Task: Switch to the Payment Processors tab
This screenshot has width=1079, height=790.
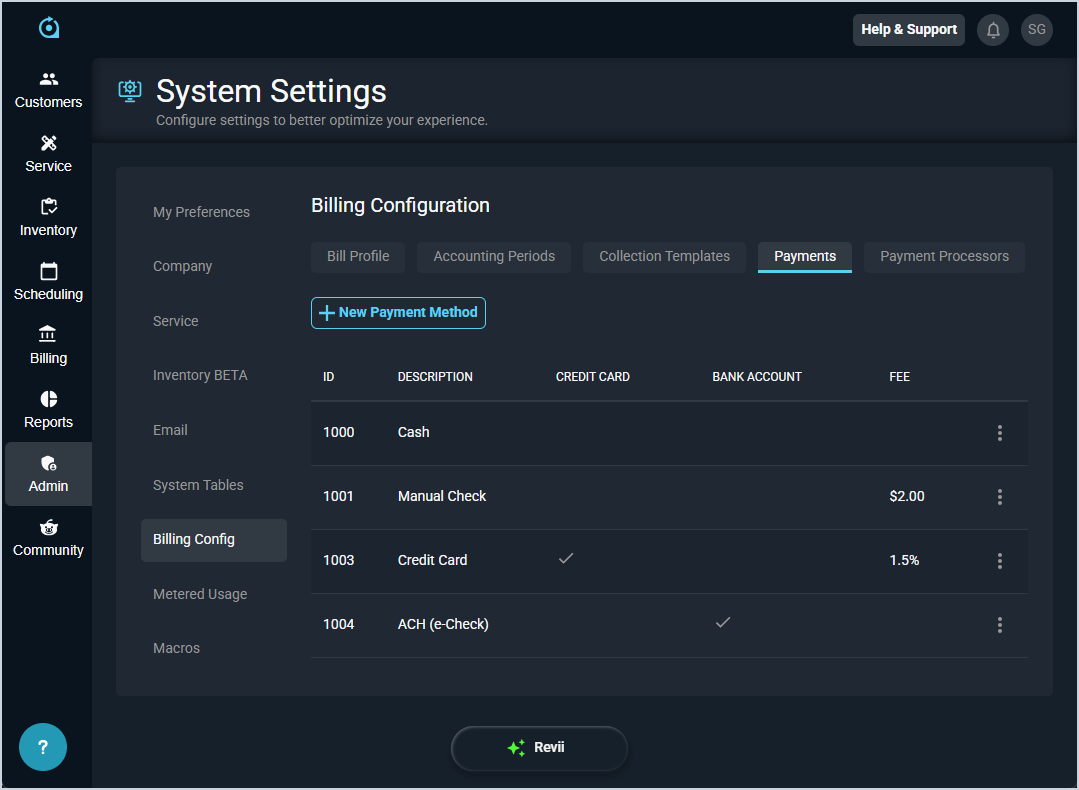Action: tap(944, 257)
